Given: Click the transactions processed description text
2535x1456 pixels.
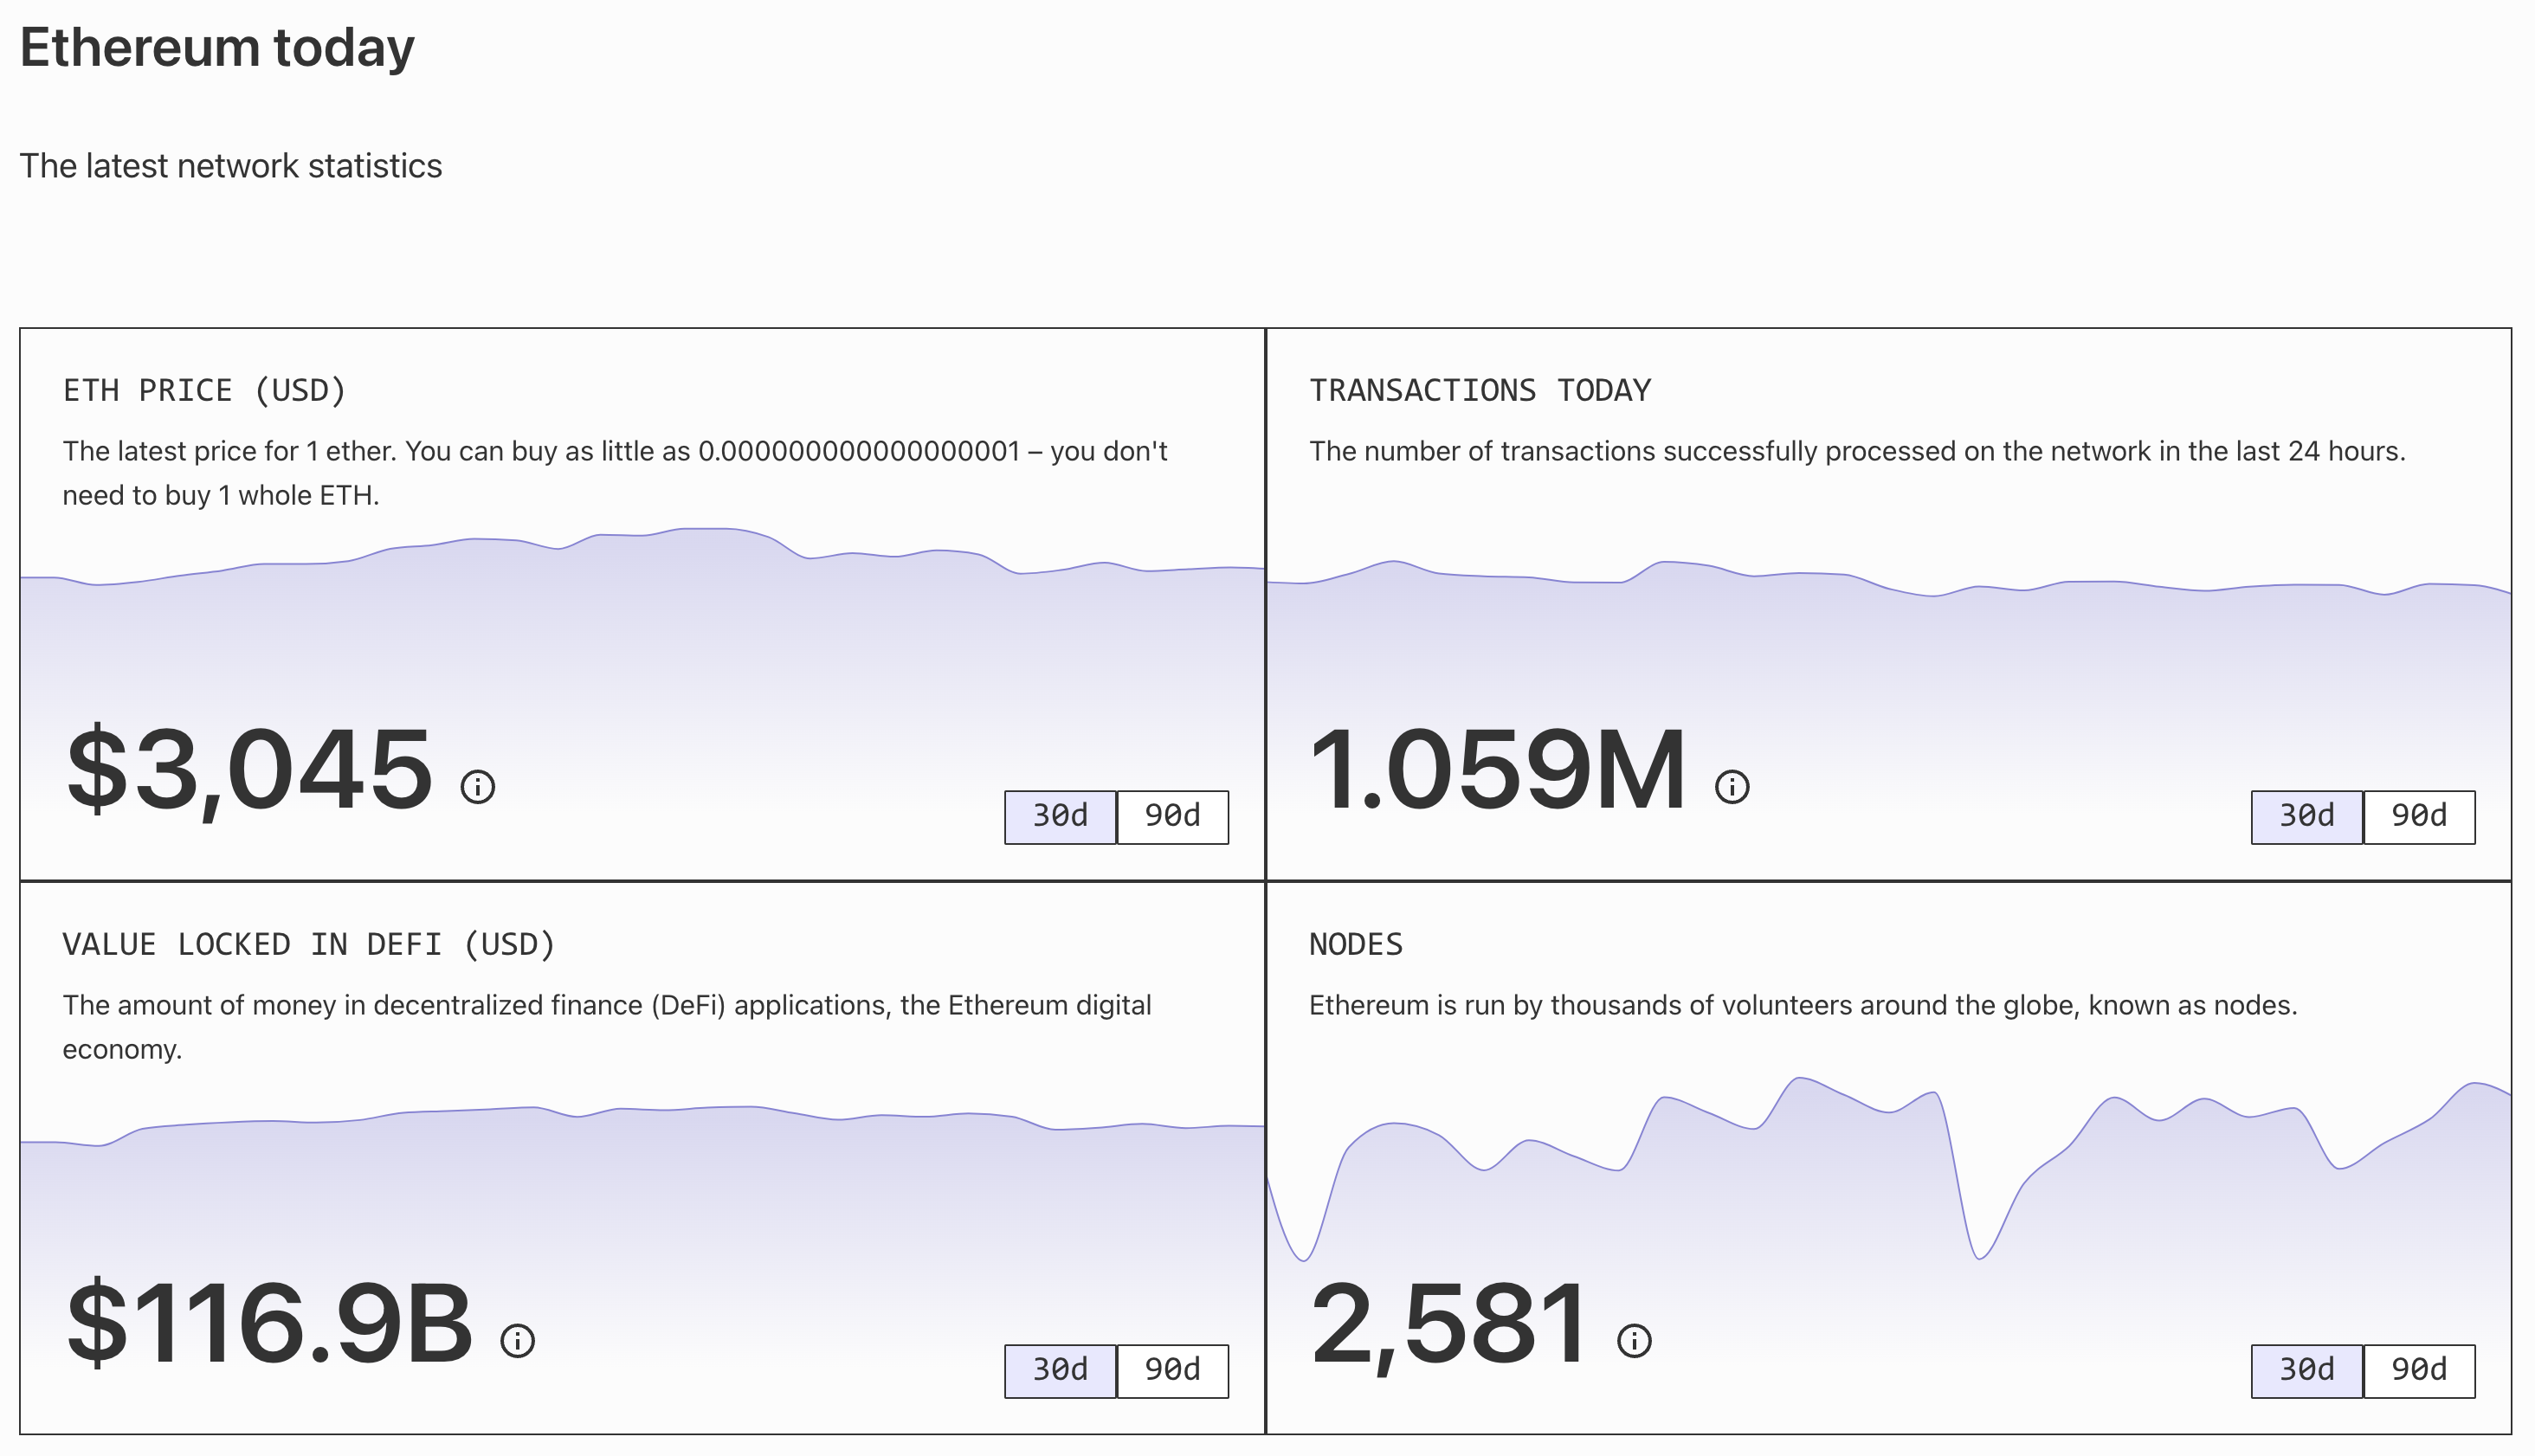Looking at the screenshot, I should click(1857, 452).
